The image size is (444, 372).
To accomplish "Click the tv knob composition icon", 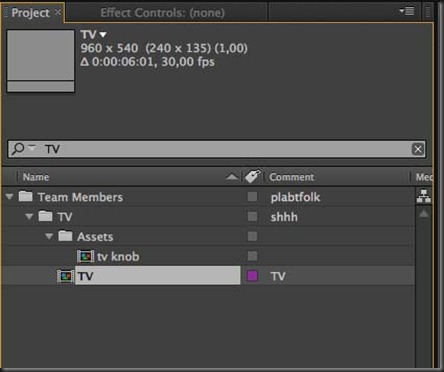I will (x=85, y=256).
